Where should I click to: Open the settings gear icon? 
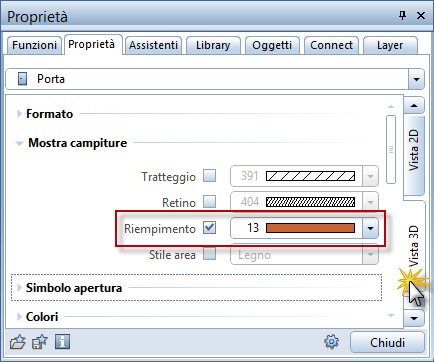point(331,342)
